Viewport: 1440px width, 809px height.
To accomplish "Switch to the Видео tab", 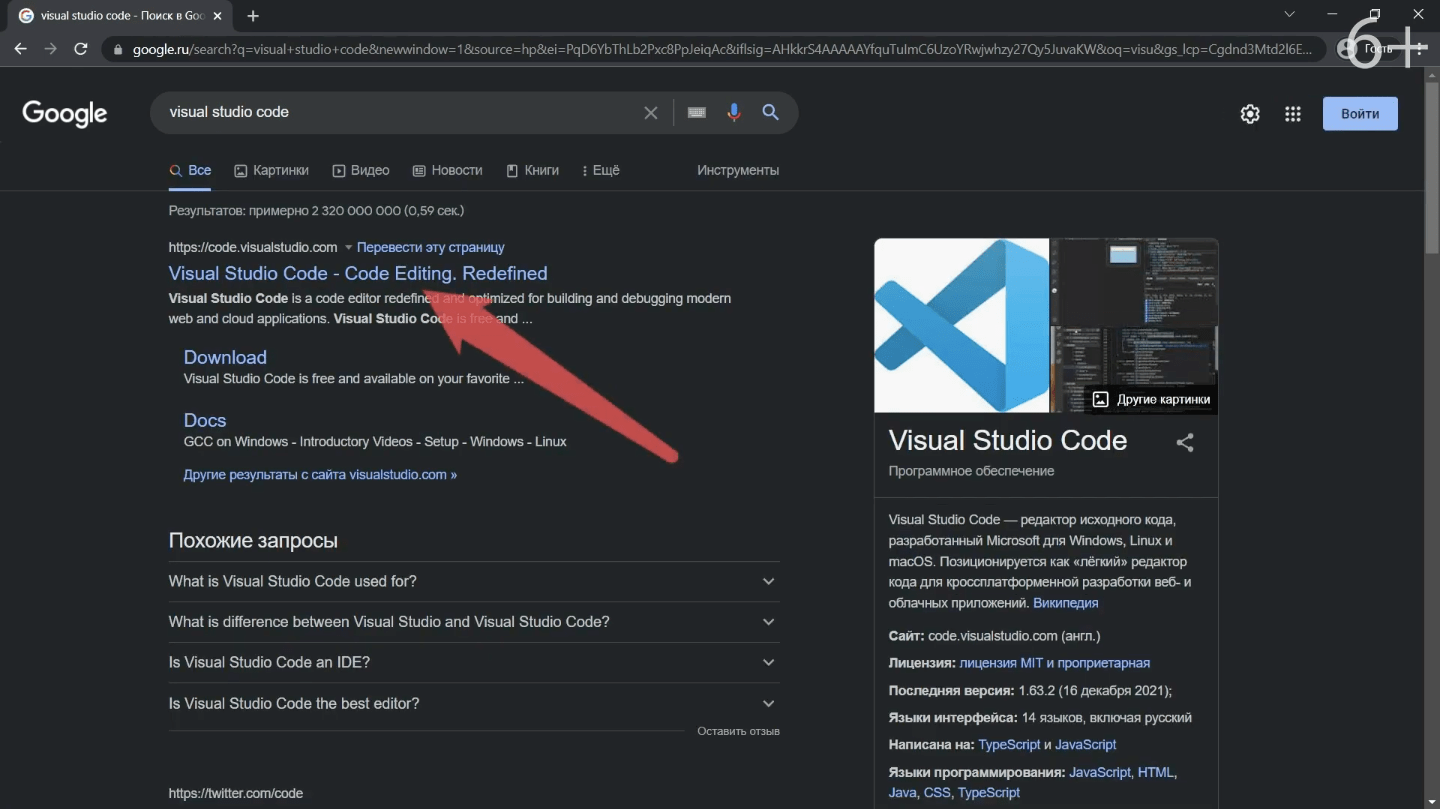I will [361, 171].
